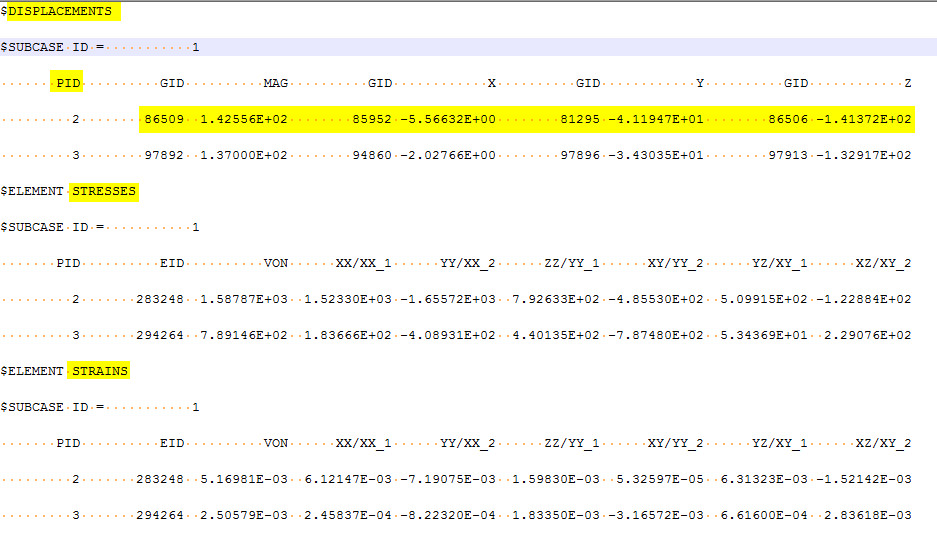The image size is (937, 539).
Task: Click the highlighted STRAINS keyword
Action: [x=100, y=371]
